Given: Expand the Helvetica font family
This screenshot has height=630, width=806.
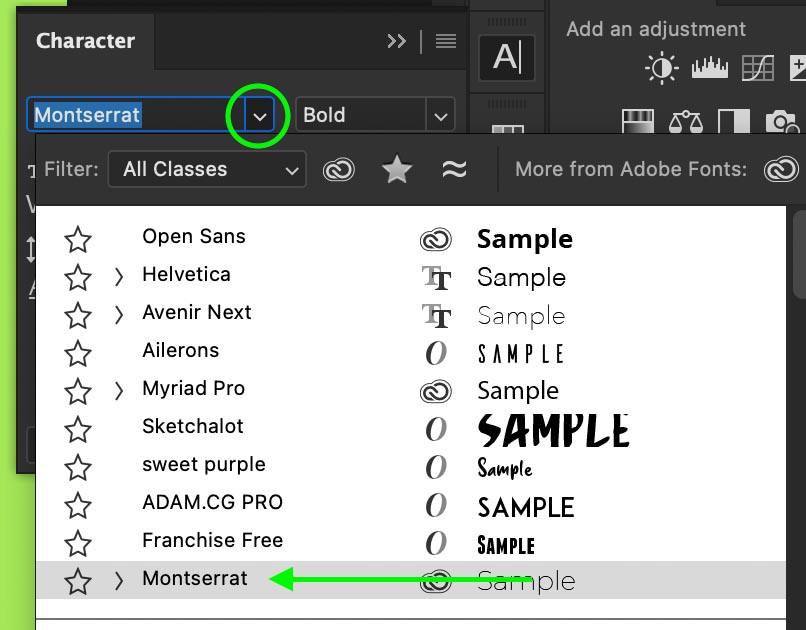Looking at the screenshot, I should click(118, 274).
